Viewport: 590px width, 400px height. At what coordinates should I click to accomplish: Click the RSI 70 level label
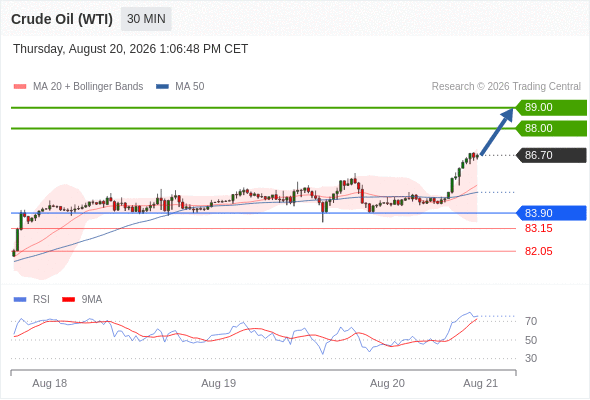[x=531, y=321]
